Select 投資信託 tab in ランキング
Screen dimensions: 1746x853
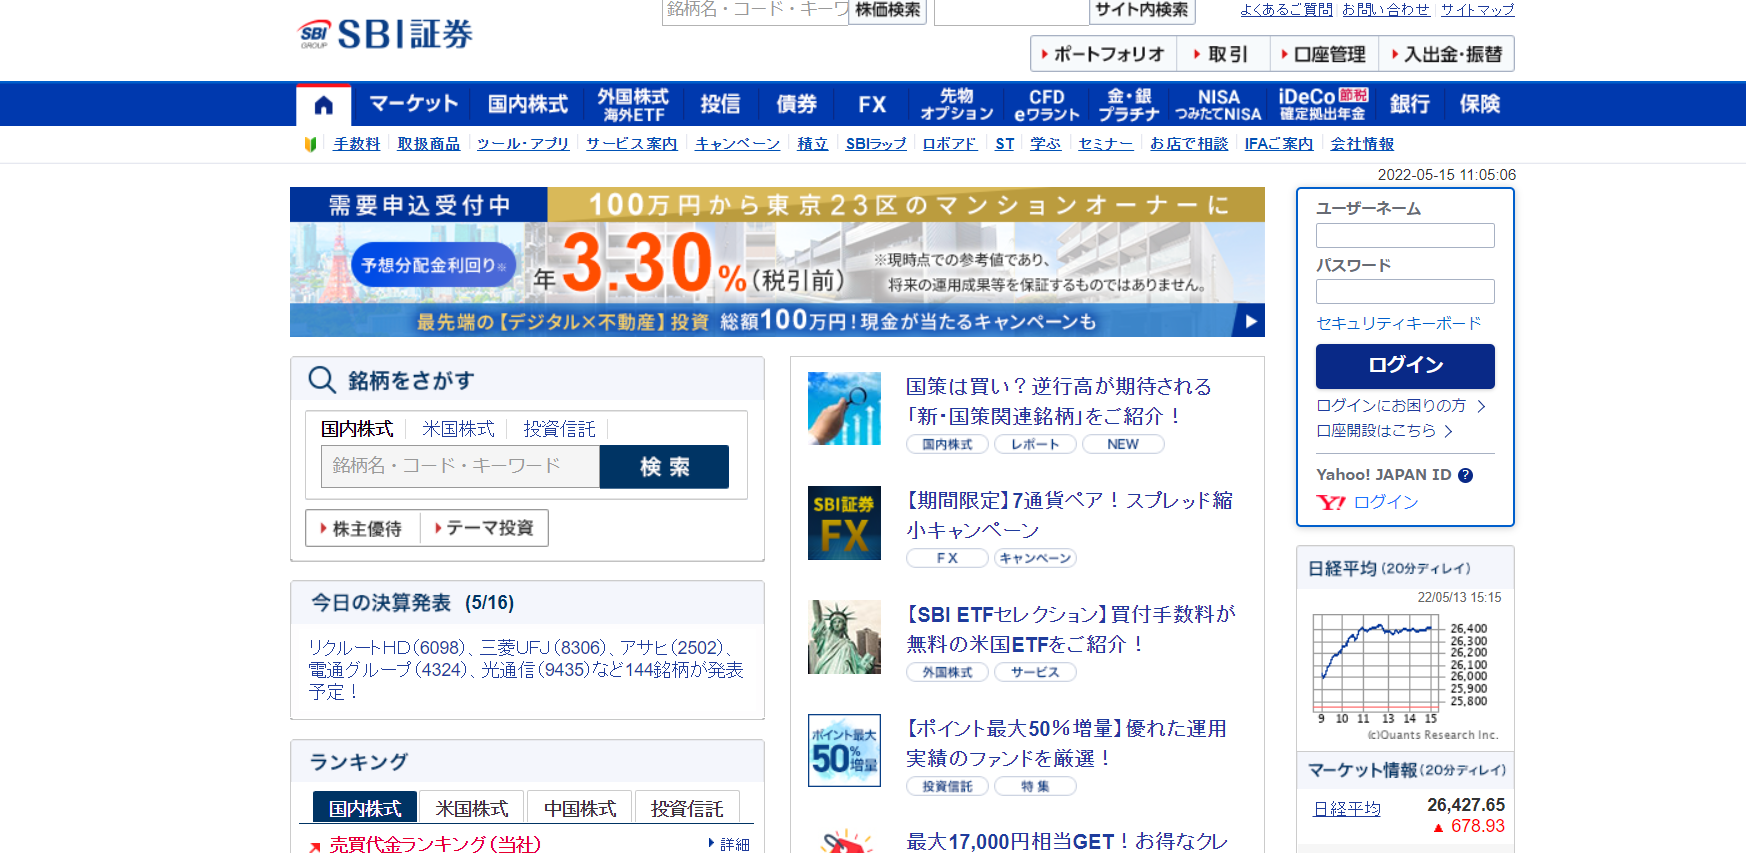[x=687, y=808]
